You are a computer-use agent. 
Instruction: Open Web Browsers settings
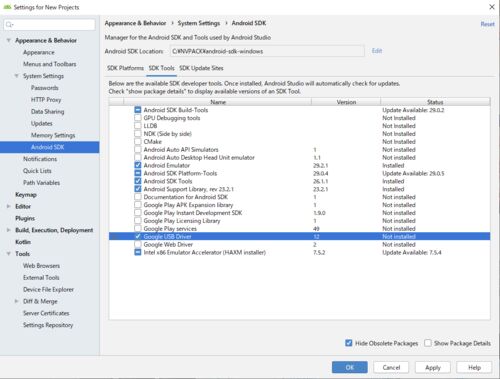coord(41,266)
